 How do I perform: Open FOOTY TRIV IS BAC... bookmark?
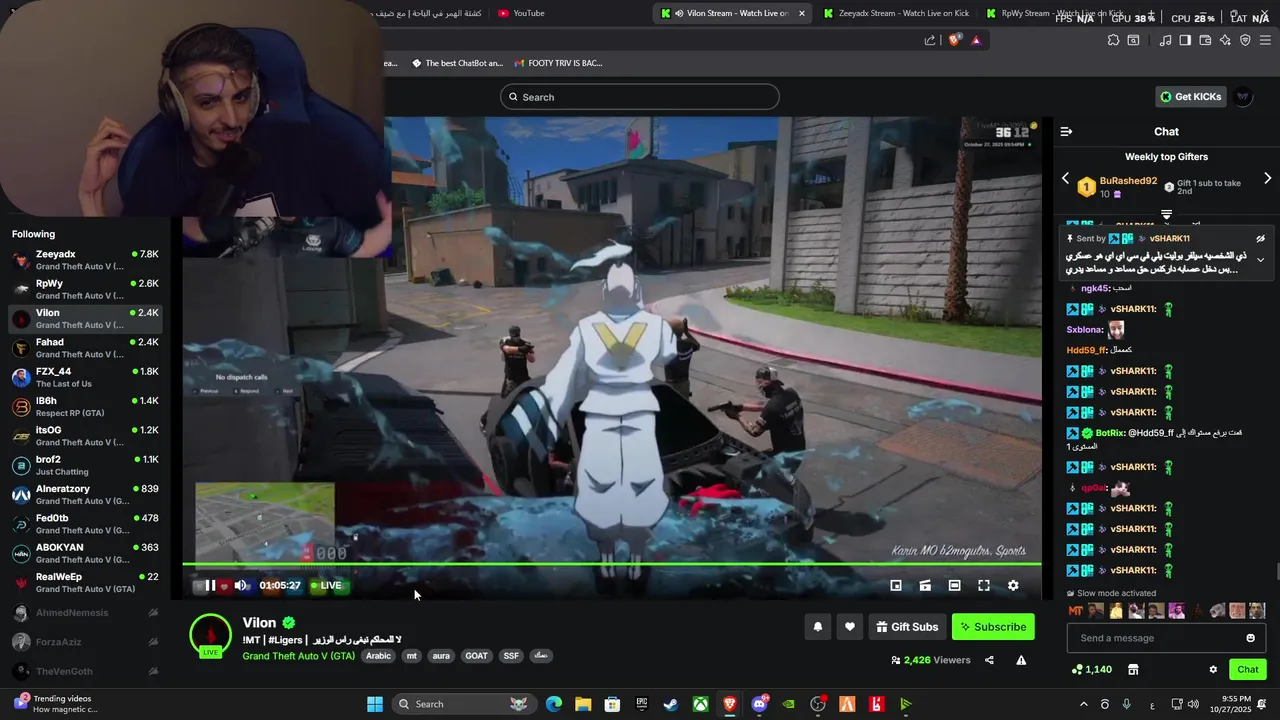[x=558, y=63]
